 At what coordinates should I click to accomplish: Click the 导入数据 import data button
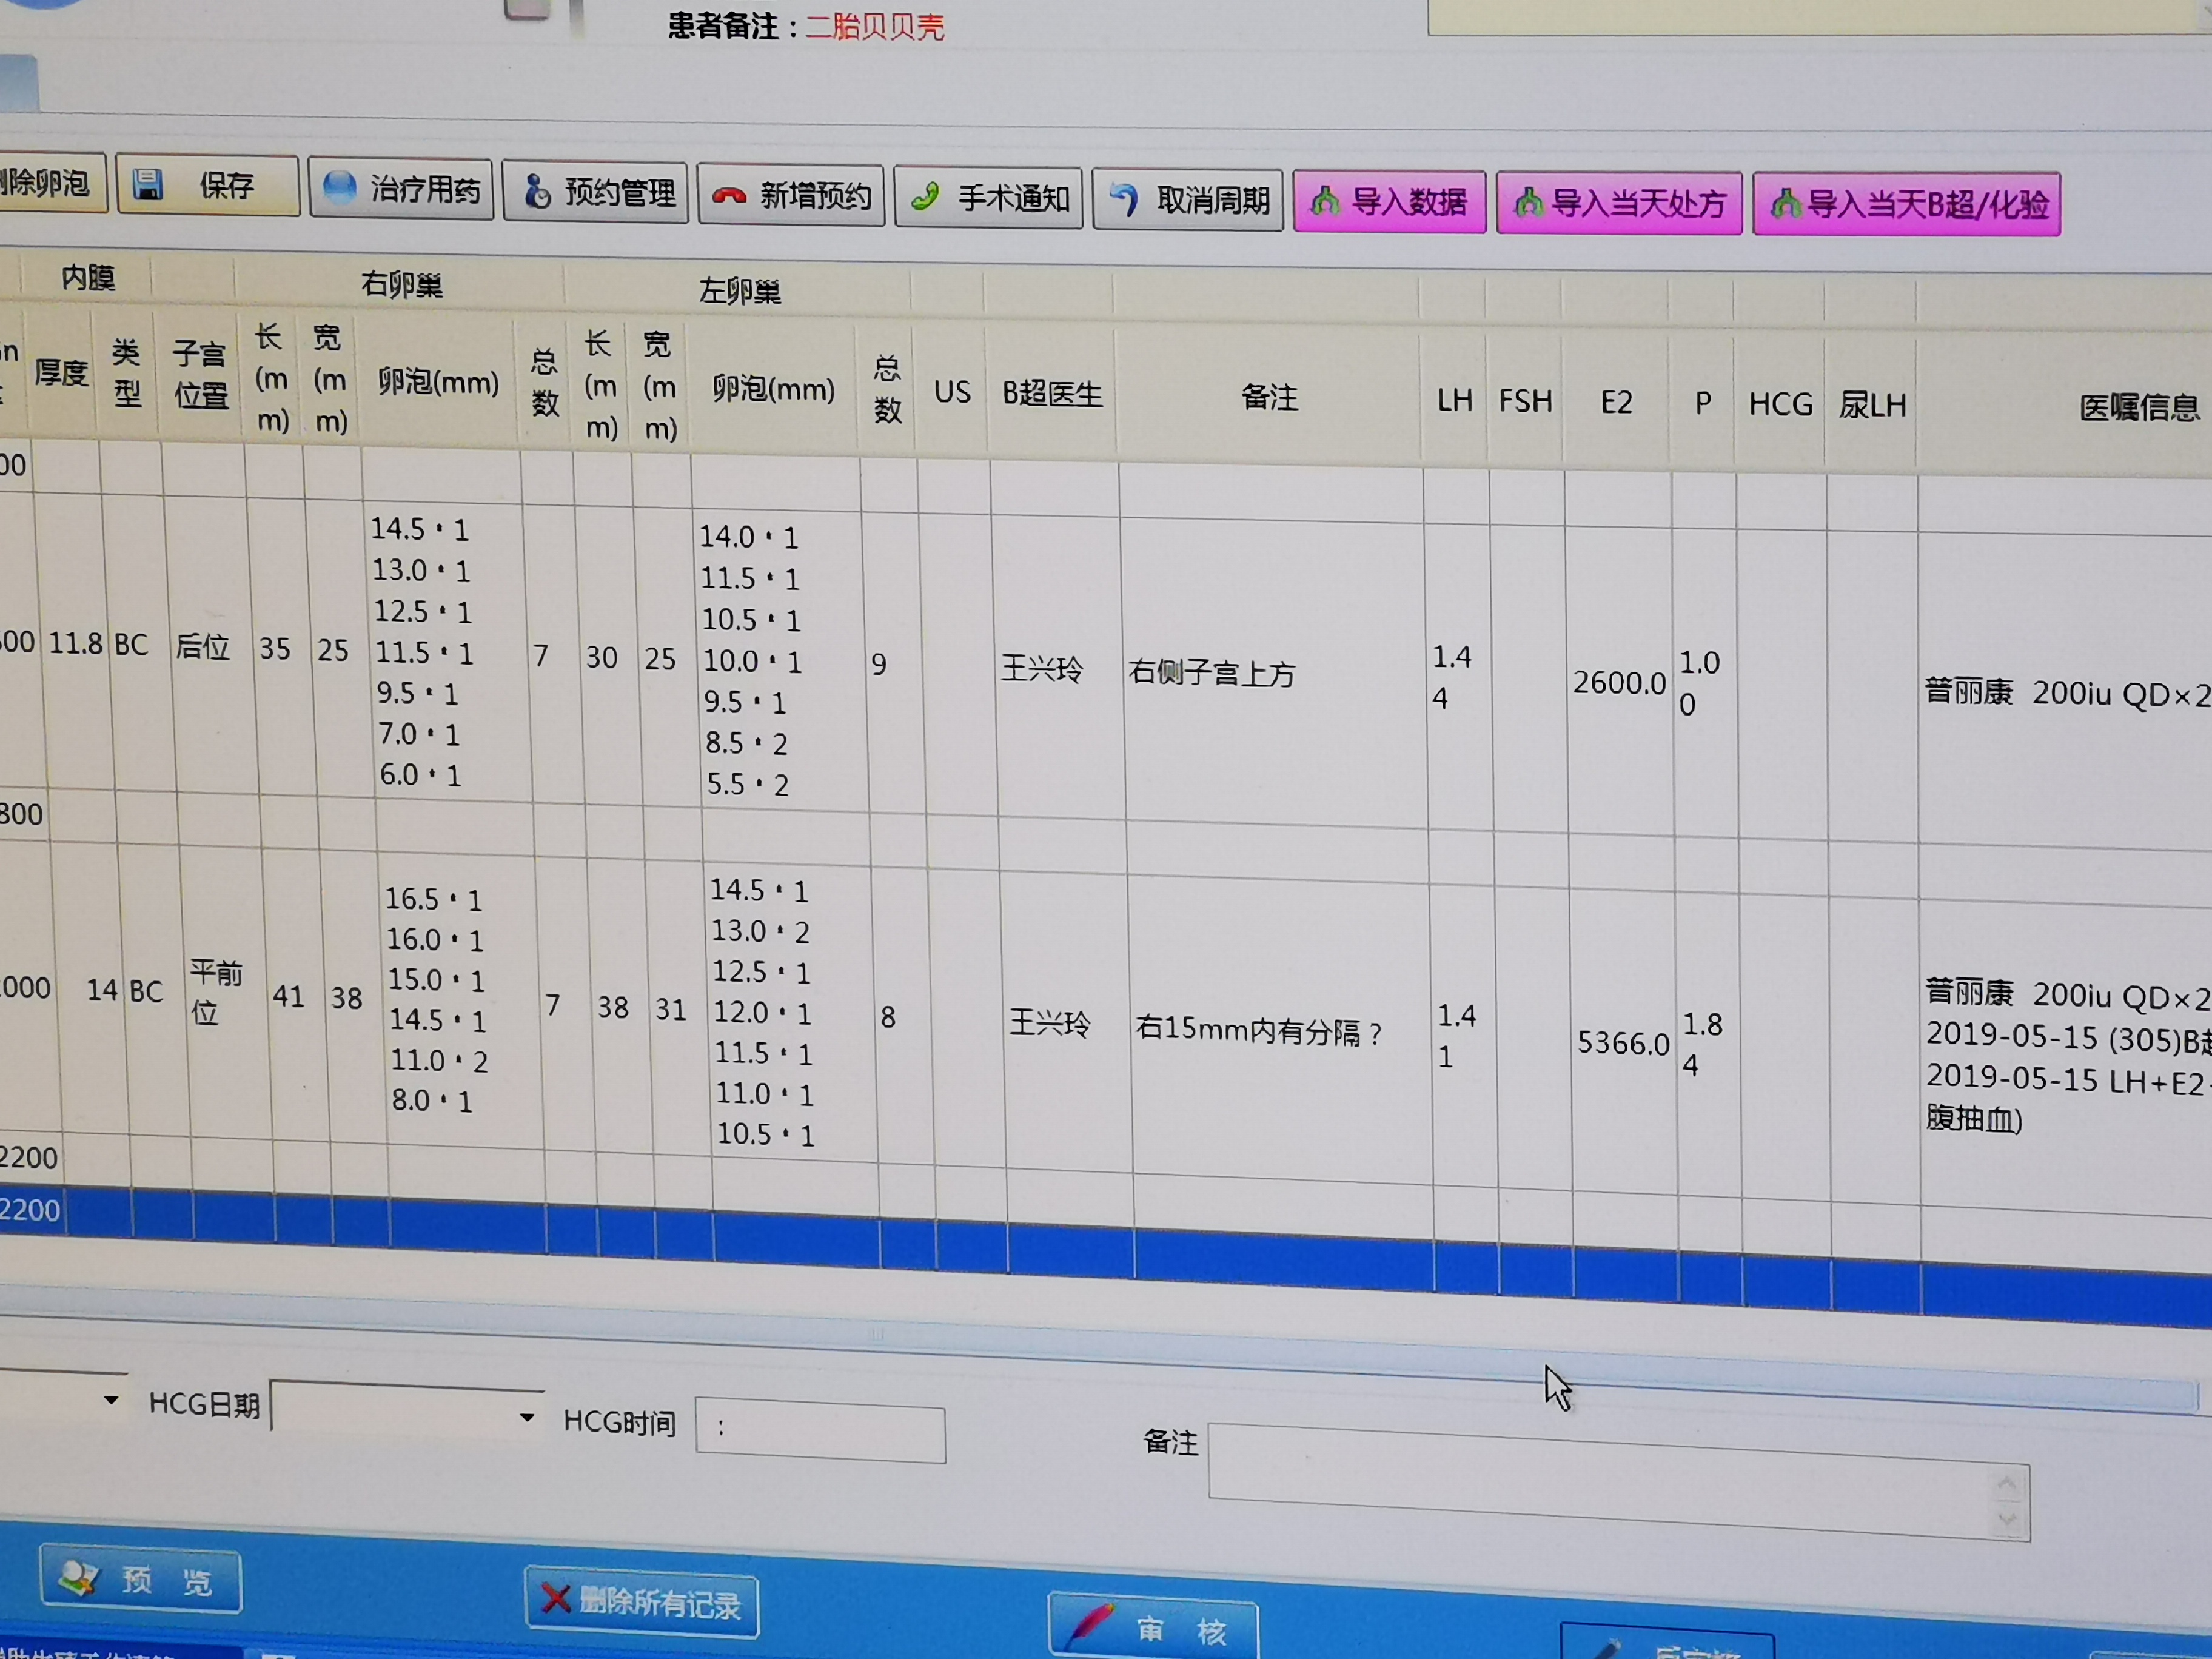coord(1389,202)
